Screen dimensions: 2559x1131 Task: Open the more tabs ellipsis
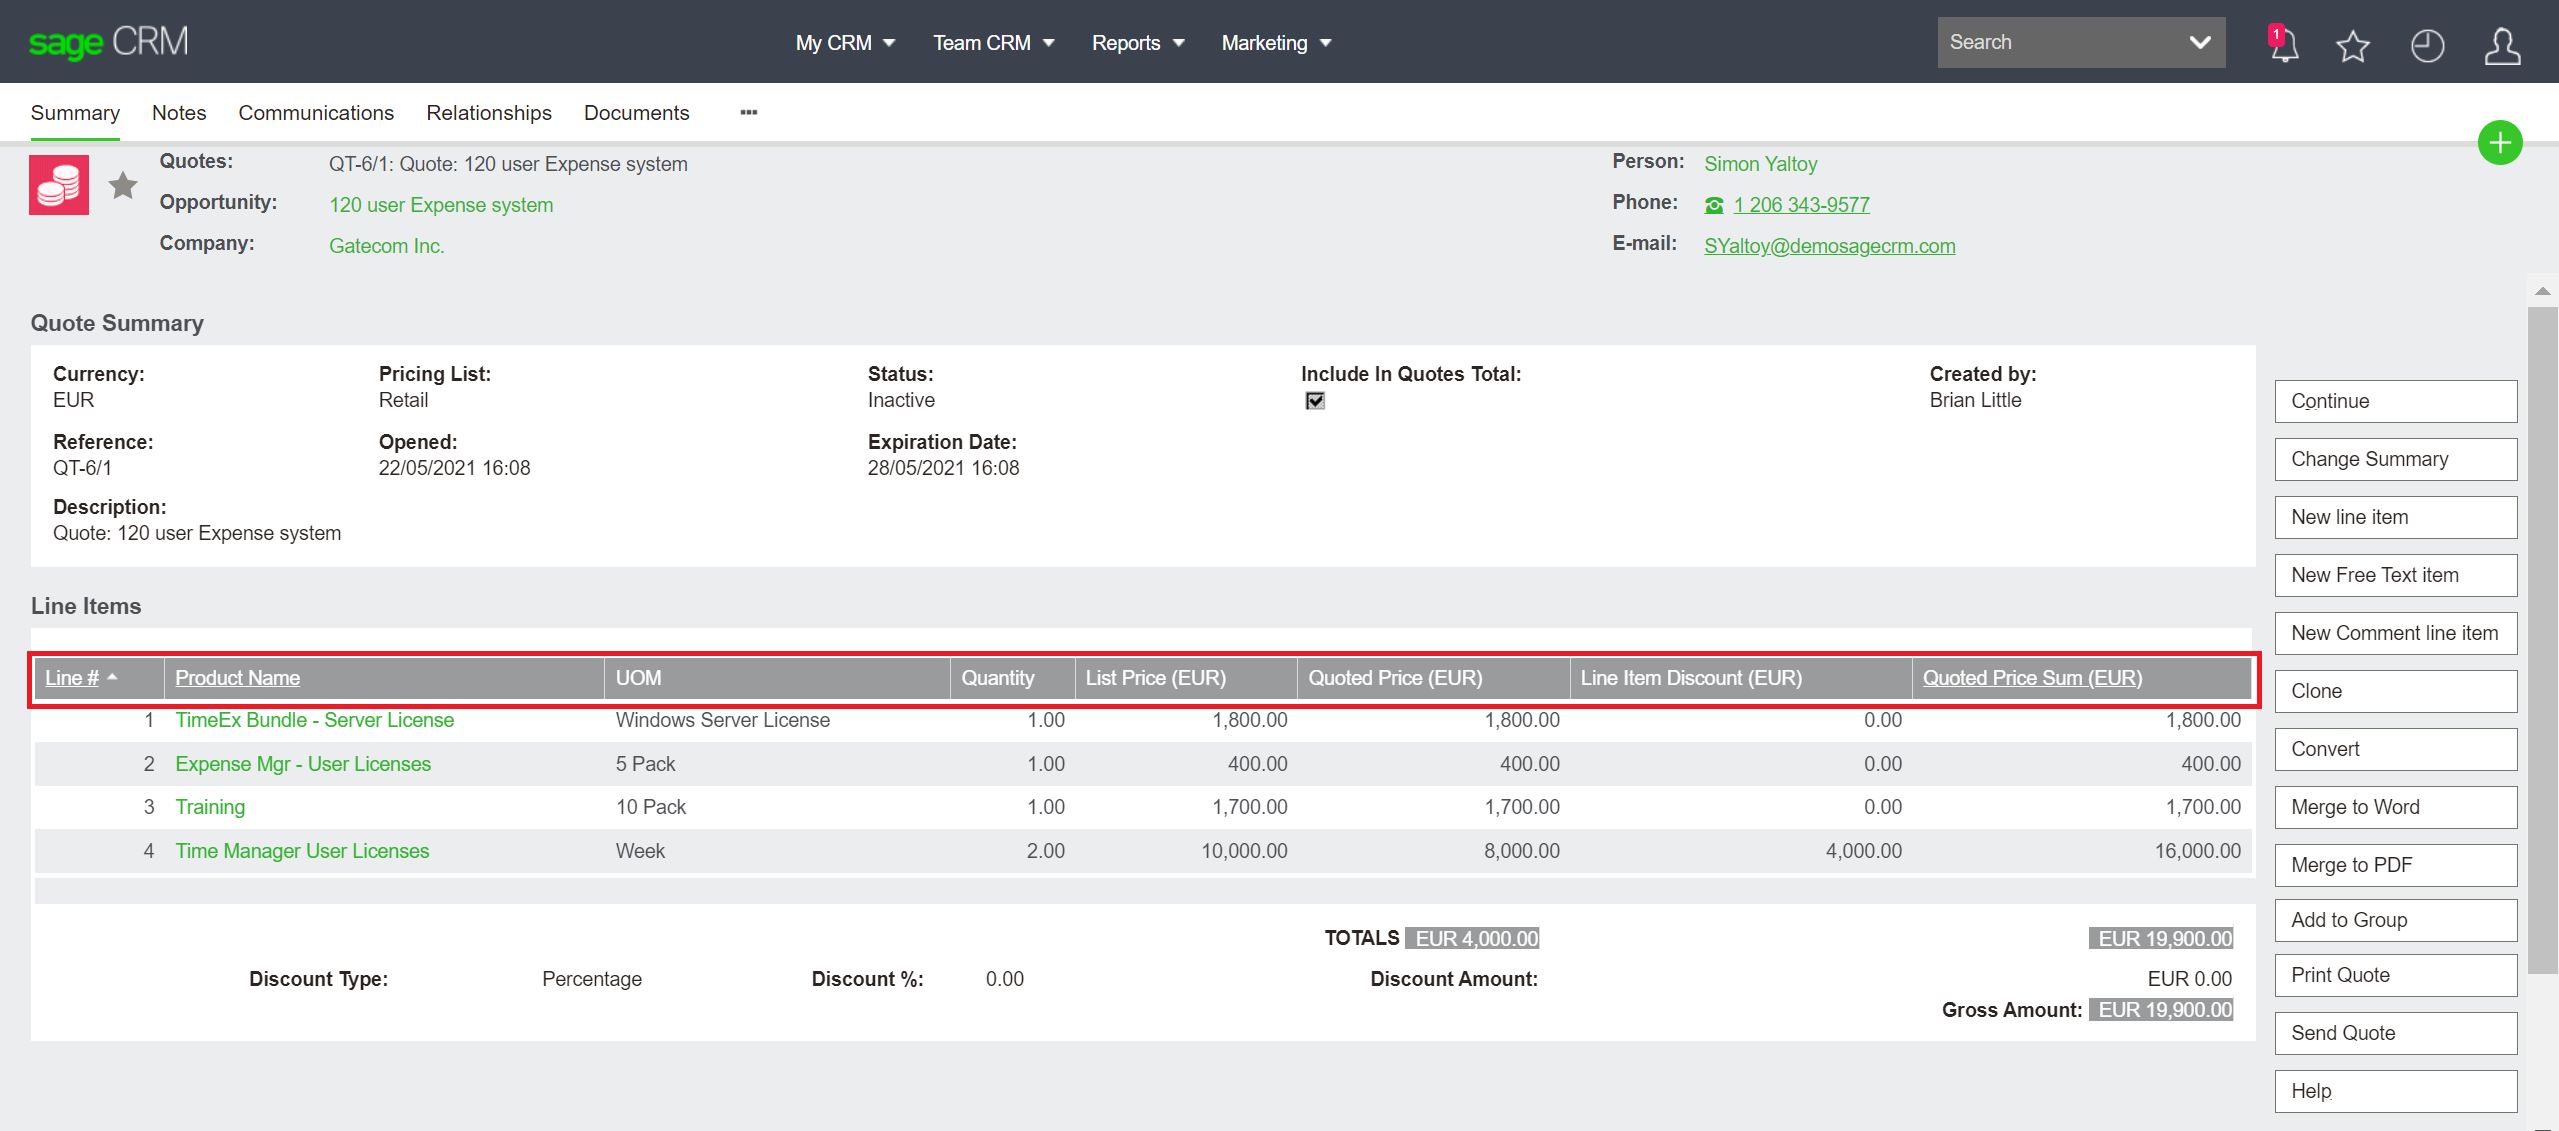pos(748,113)
